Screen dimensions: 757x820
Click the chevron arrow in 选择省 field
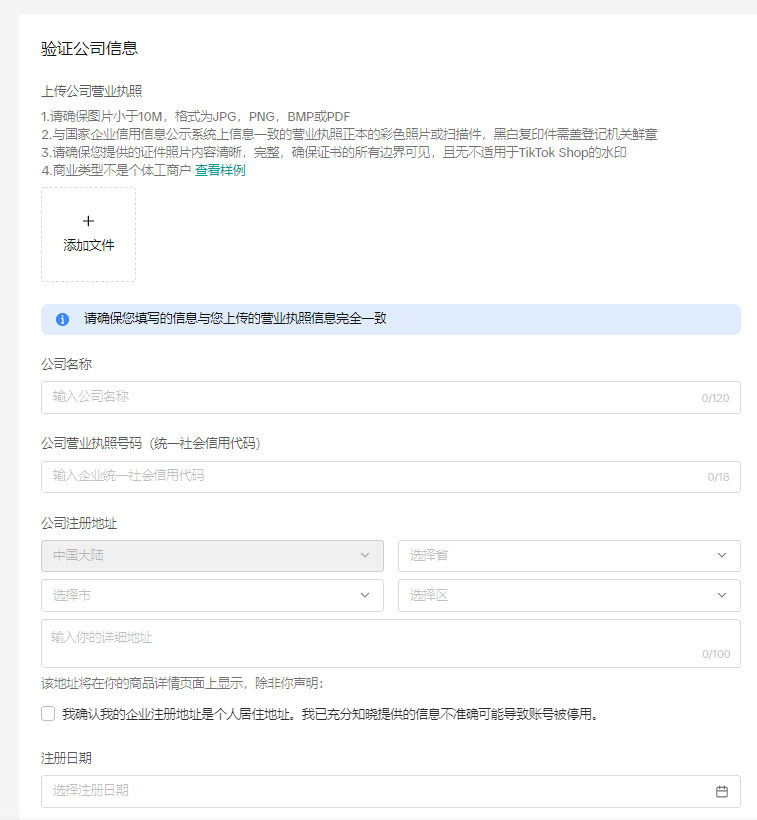(x=722, y=555)
